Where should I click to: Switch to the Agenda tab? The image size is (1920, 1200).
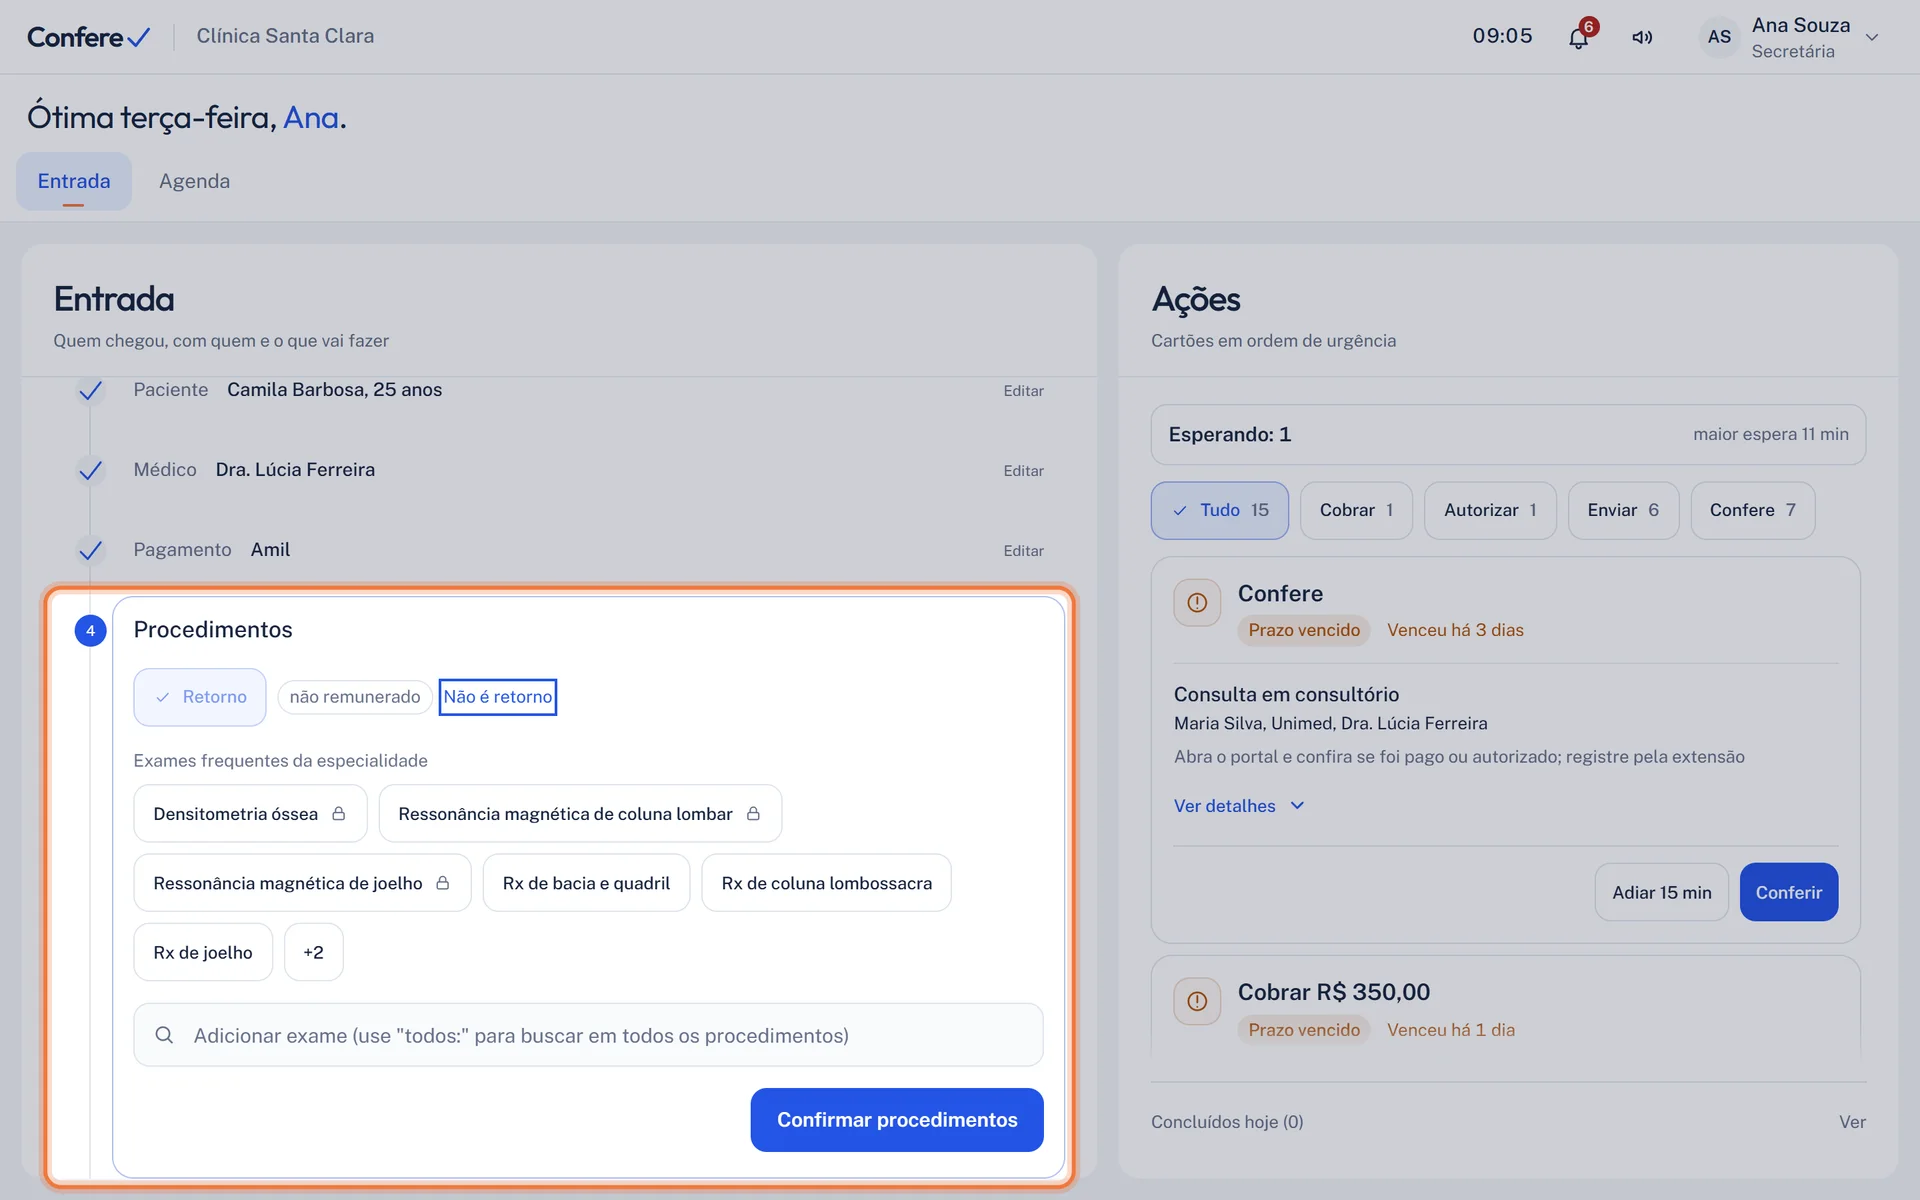tap(194, 181)
